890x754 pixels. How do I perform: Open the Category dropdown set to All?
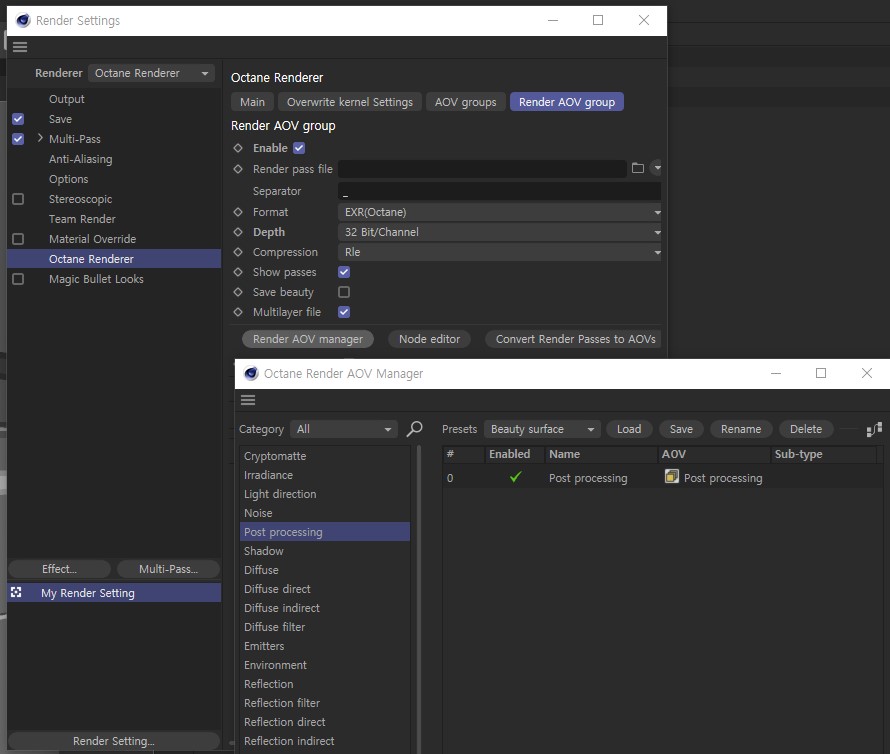pyautogui.click(x=343, y=429)
